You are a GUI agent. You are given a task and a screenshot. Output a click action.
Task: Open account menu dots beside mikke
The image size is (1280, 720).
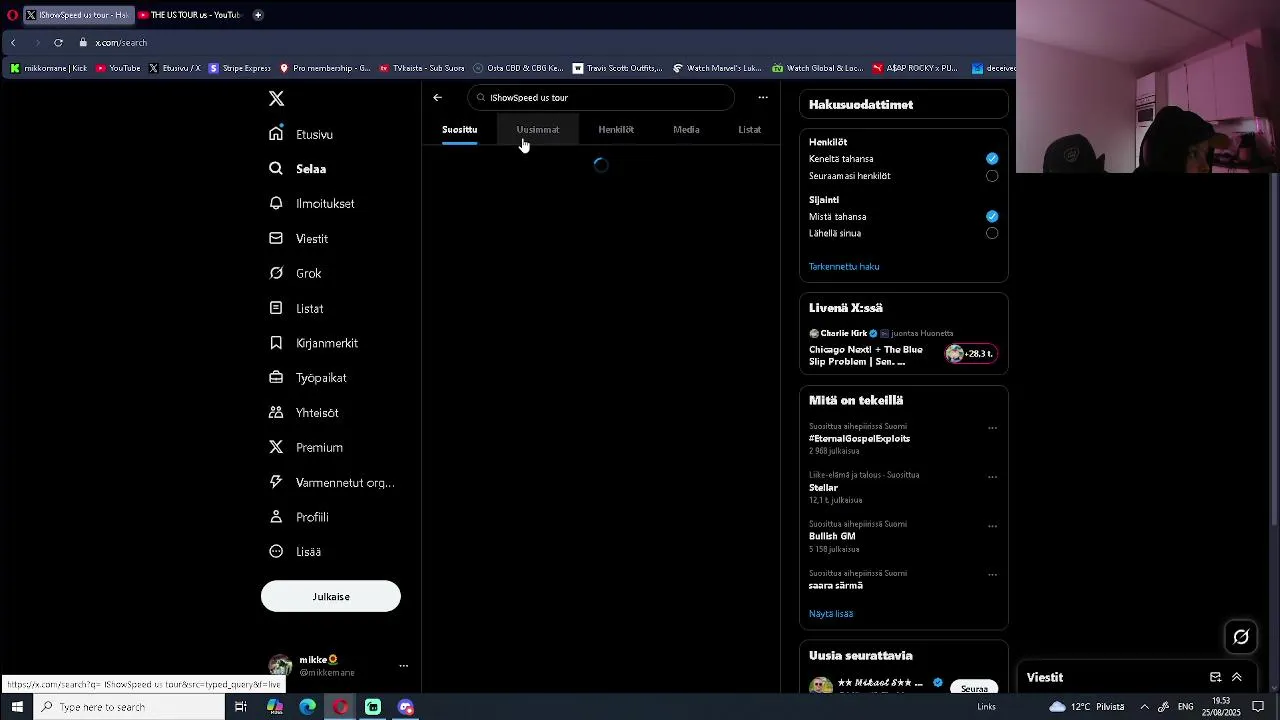coord(403,666)
